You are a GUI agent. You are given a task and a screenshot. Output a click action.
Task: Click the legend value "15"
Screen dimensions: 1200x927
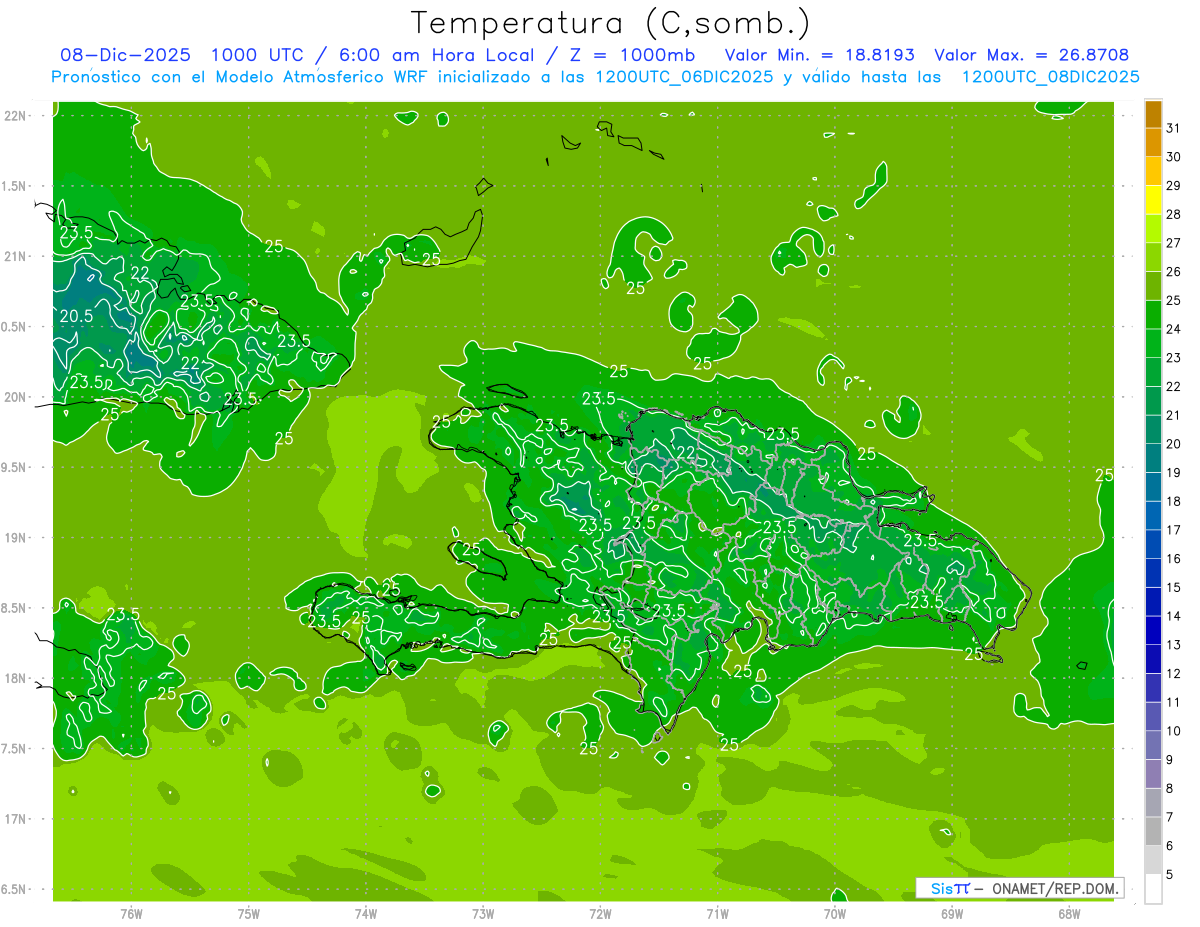[1174, 587]
